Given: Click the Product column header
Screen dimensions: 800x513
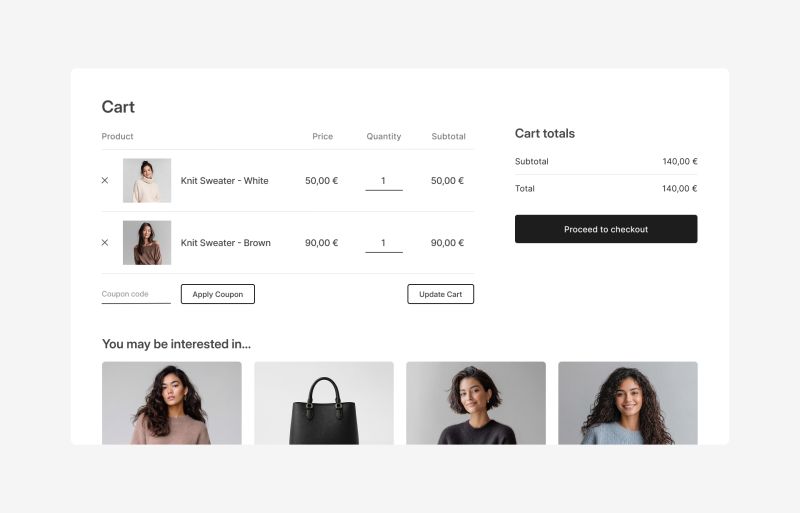Looking at the screenshot, I should click(x=117, y=136).
